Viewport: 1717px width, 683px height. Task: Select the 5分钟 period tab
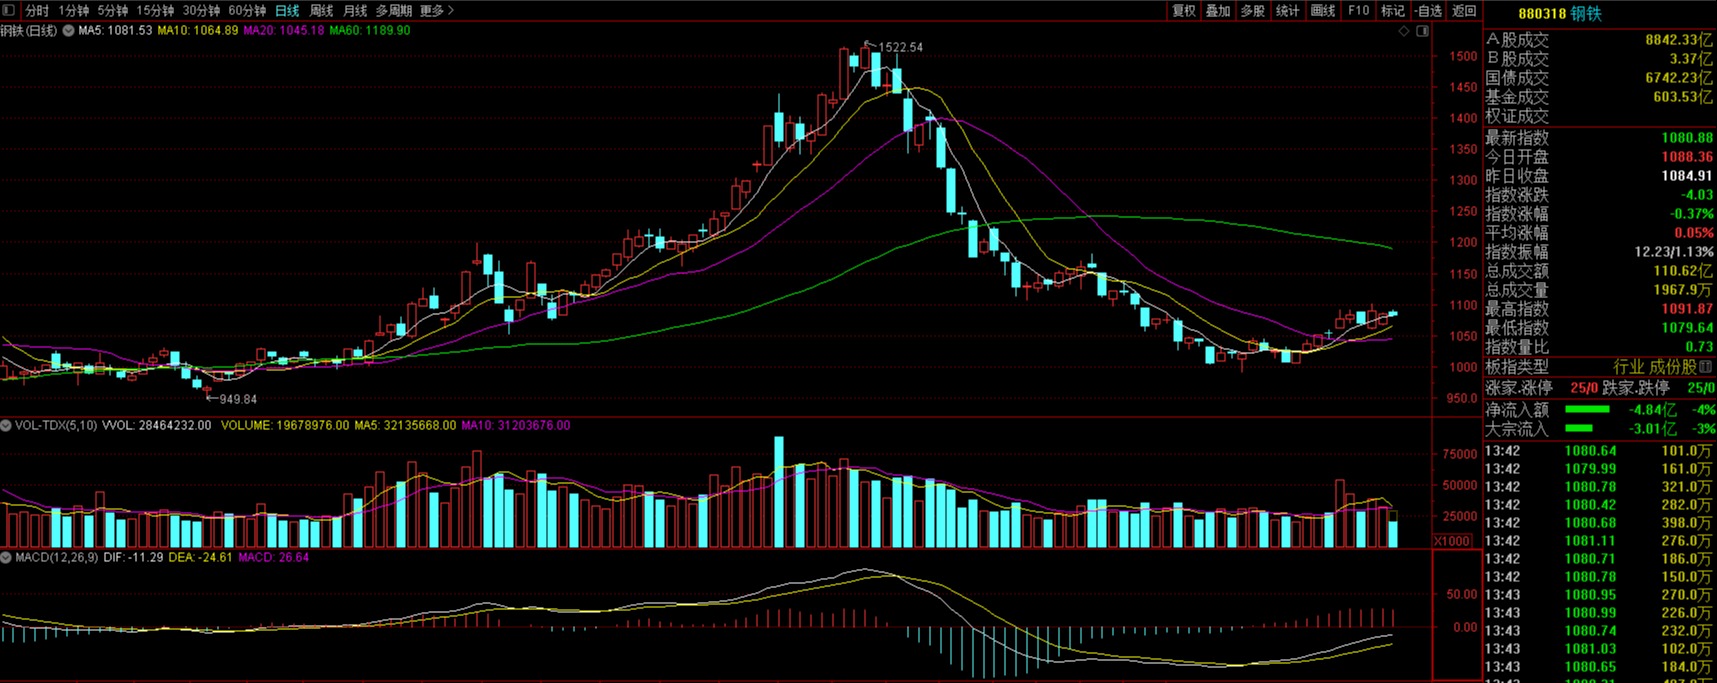pyautogui.click(x=113, y=11)
